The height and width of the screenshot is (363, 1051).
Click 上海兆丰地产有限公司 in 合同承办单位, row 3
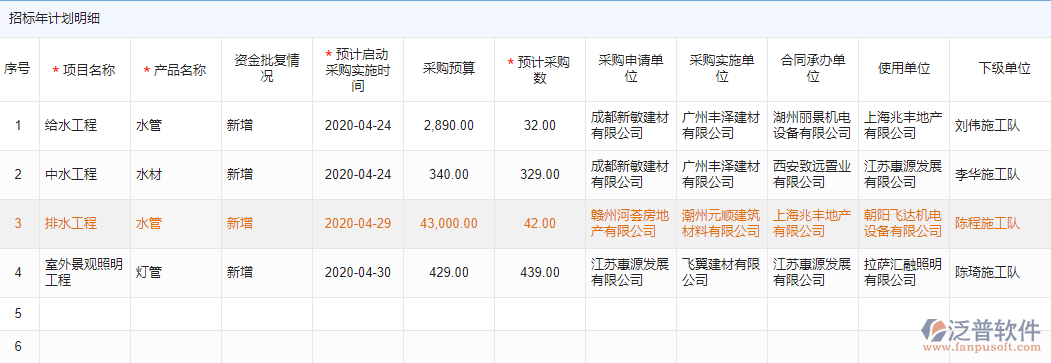(x=813, y=224)
